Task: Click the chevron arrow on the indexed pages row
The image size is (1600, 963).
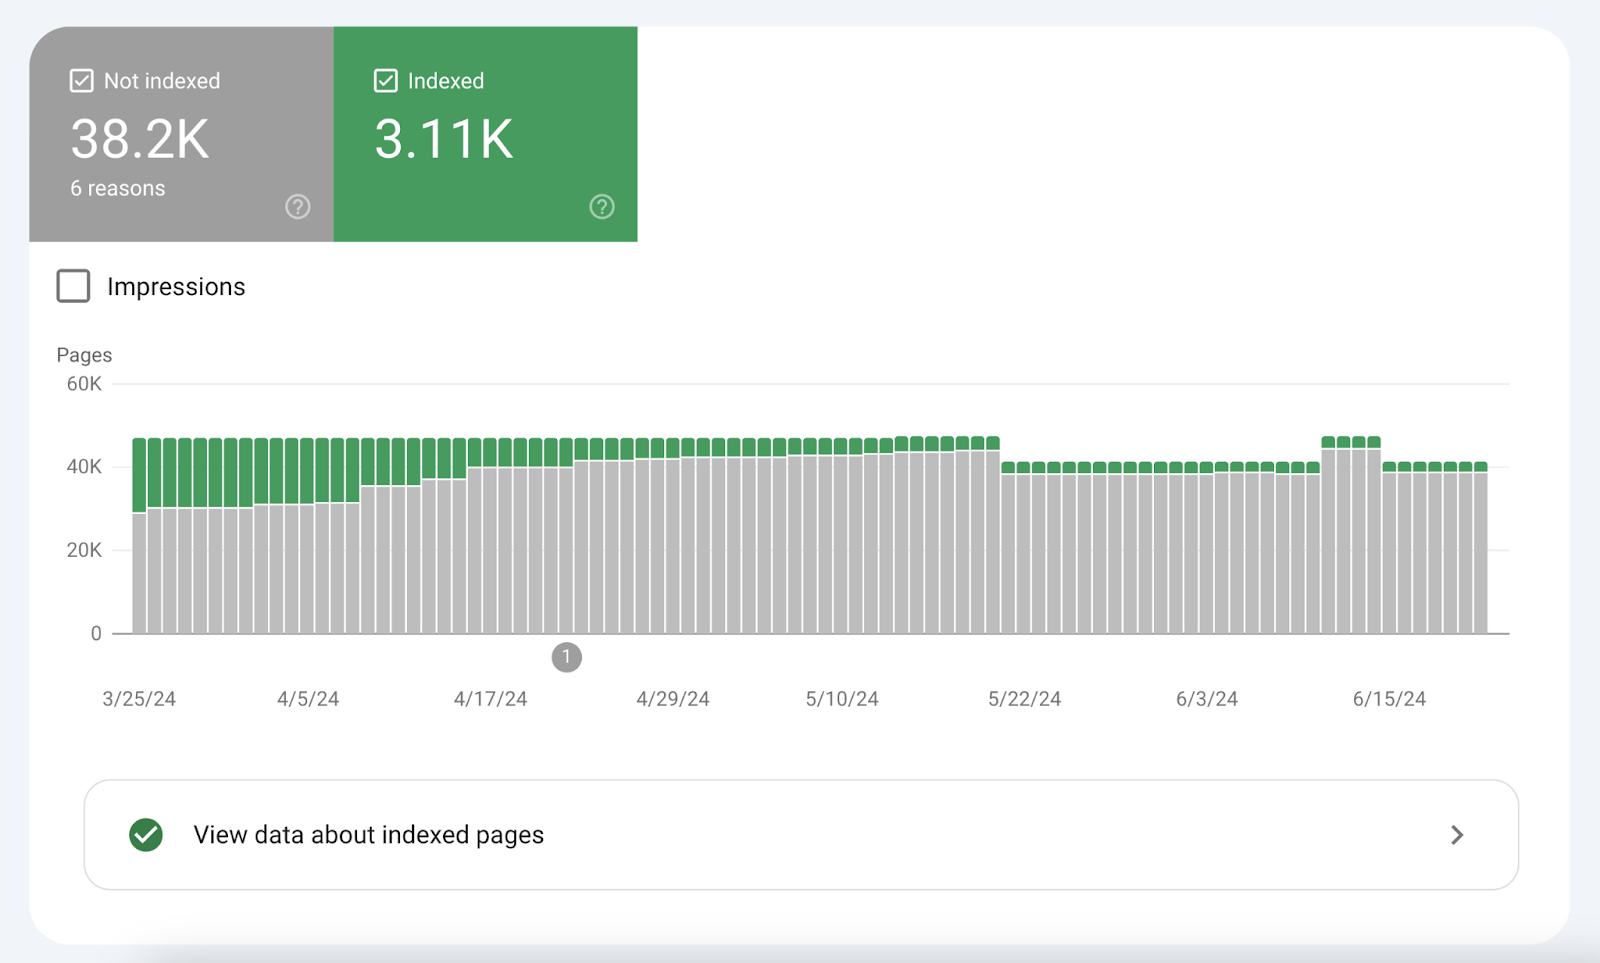Action: (1458, 834)
